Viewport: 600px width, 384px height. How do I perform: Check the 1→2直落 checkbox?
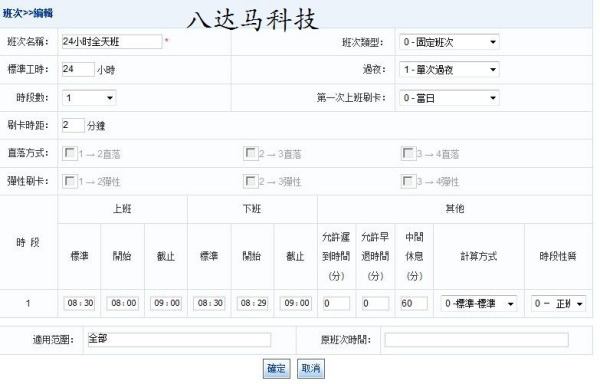pos(70,153)
